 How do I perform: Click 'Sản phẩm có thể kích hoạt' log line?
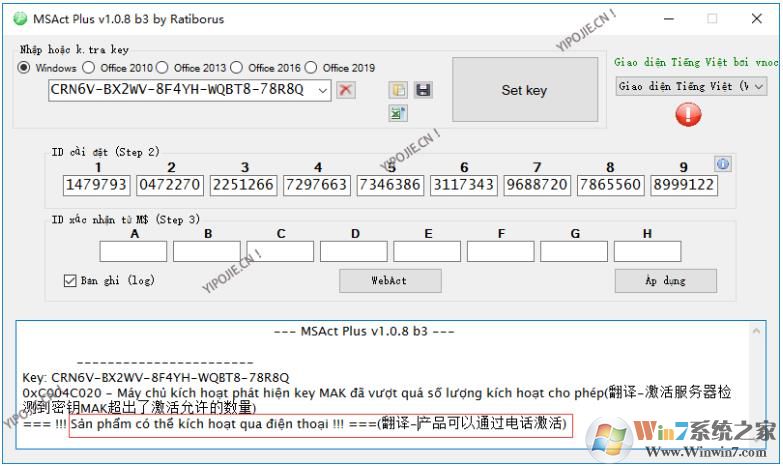(295, 424)
